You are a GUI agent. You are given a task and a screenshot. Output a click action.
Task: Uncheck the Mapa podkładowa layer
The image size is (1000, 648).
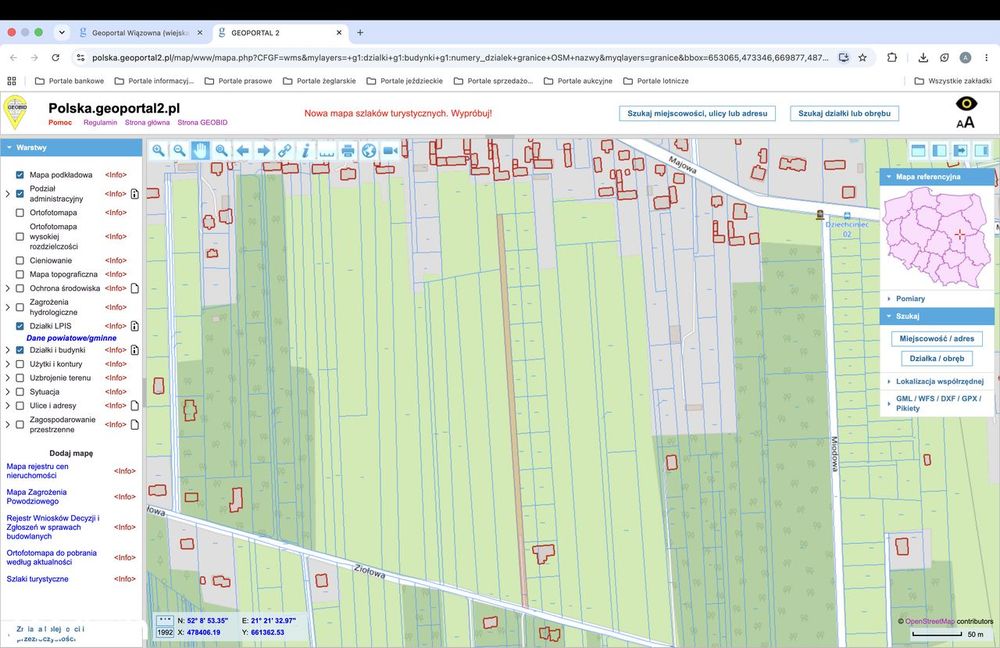pyautogui.click(x=20, y=175)
